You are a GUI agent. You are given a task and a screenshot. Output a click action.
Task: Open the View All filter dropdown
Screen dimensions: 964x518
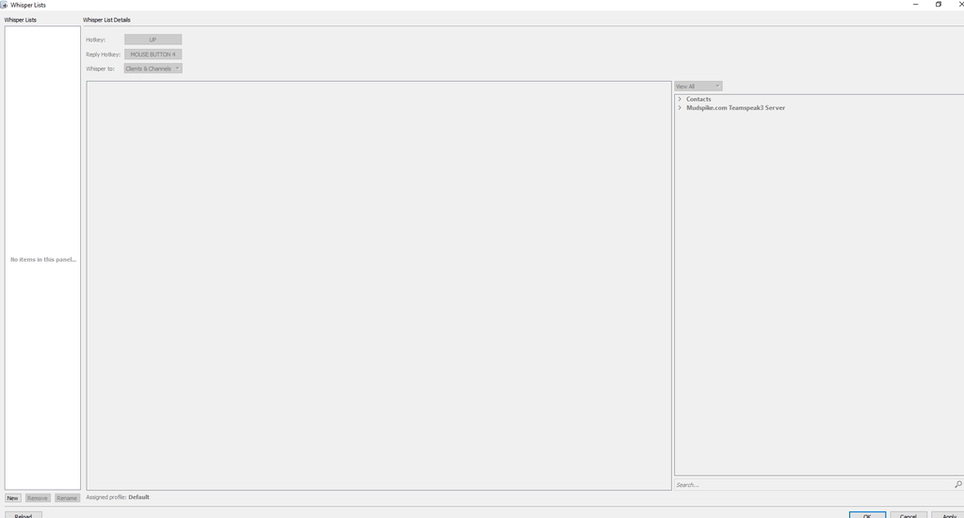[698, 86]
